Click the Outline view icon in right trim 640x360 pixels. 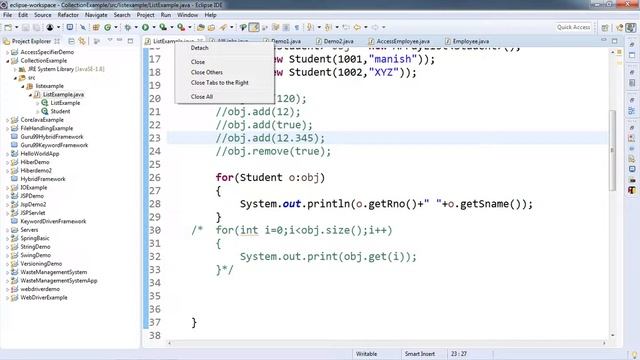631,111
